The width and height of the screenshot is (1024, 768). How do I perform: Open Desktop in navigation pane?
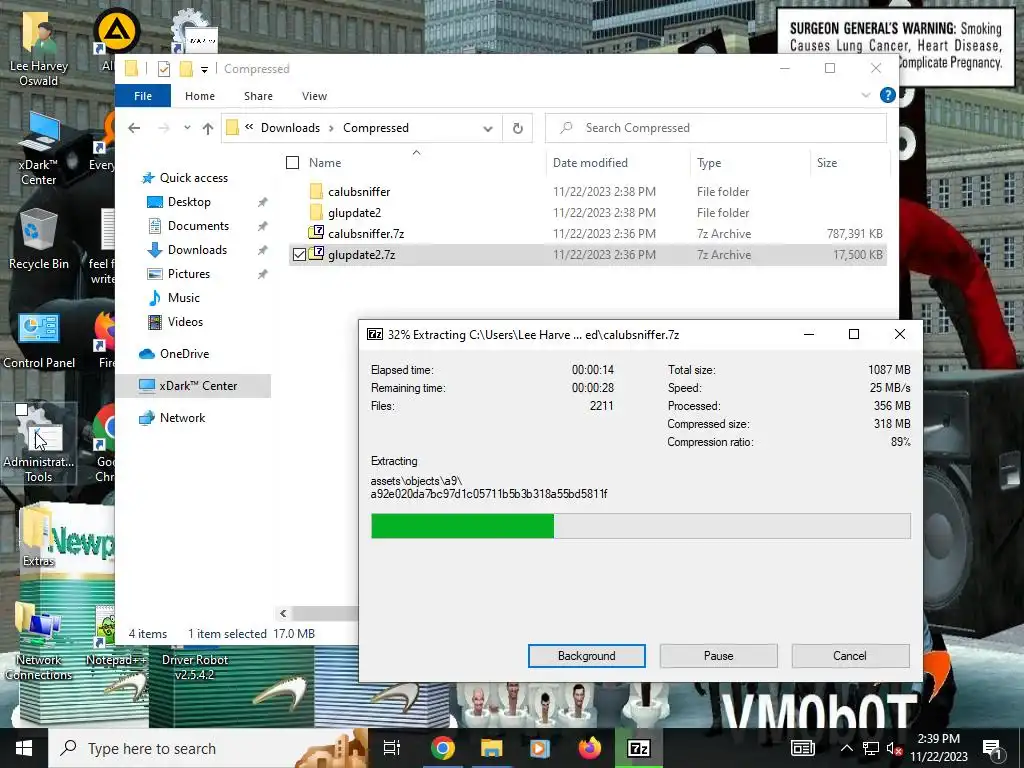(x=189, y=202)
